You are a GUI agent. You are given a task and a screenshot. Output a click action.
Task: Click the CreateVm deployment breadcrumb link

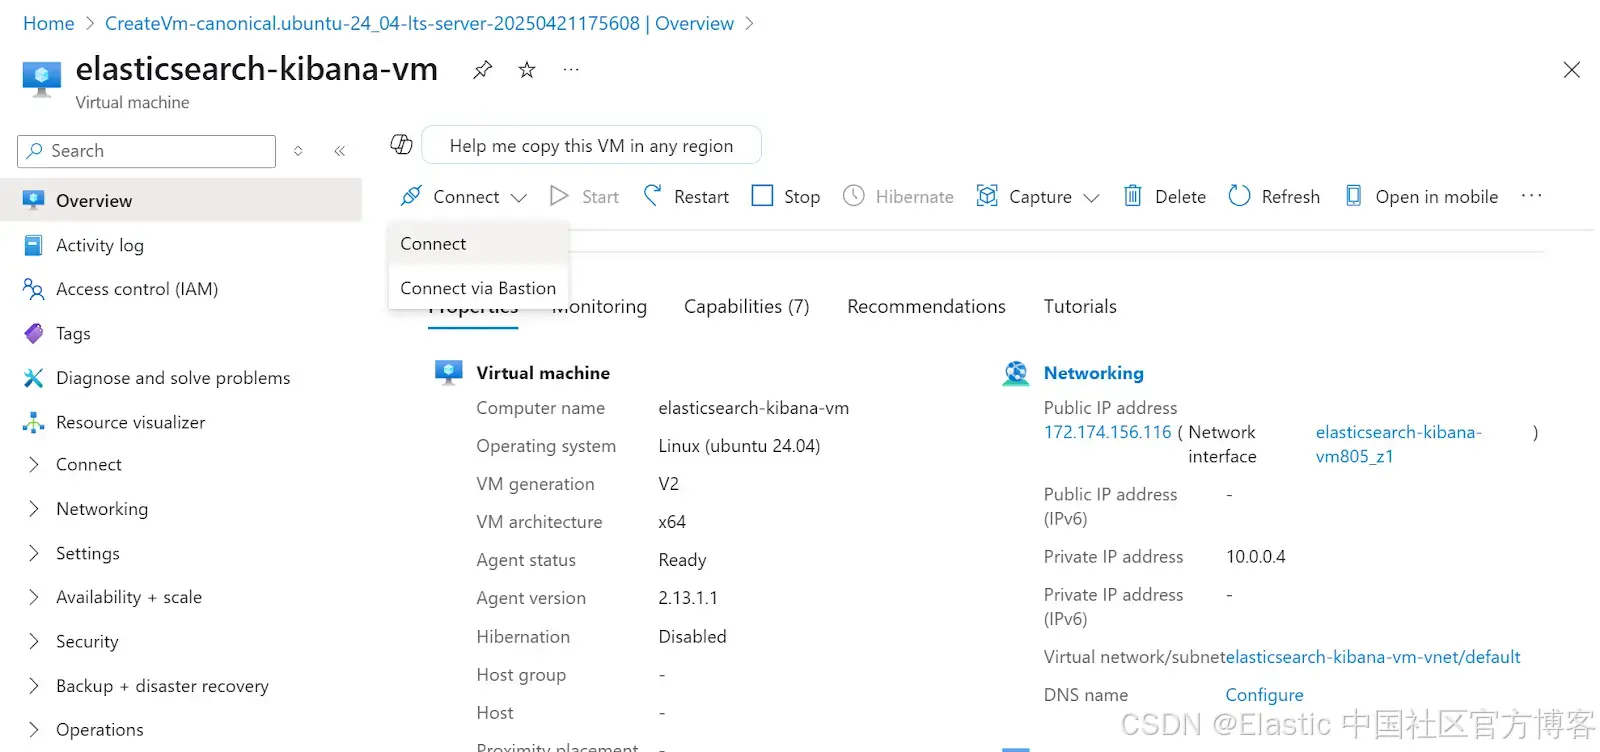pos(419,23)
